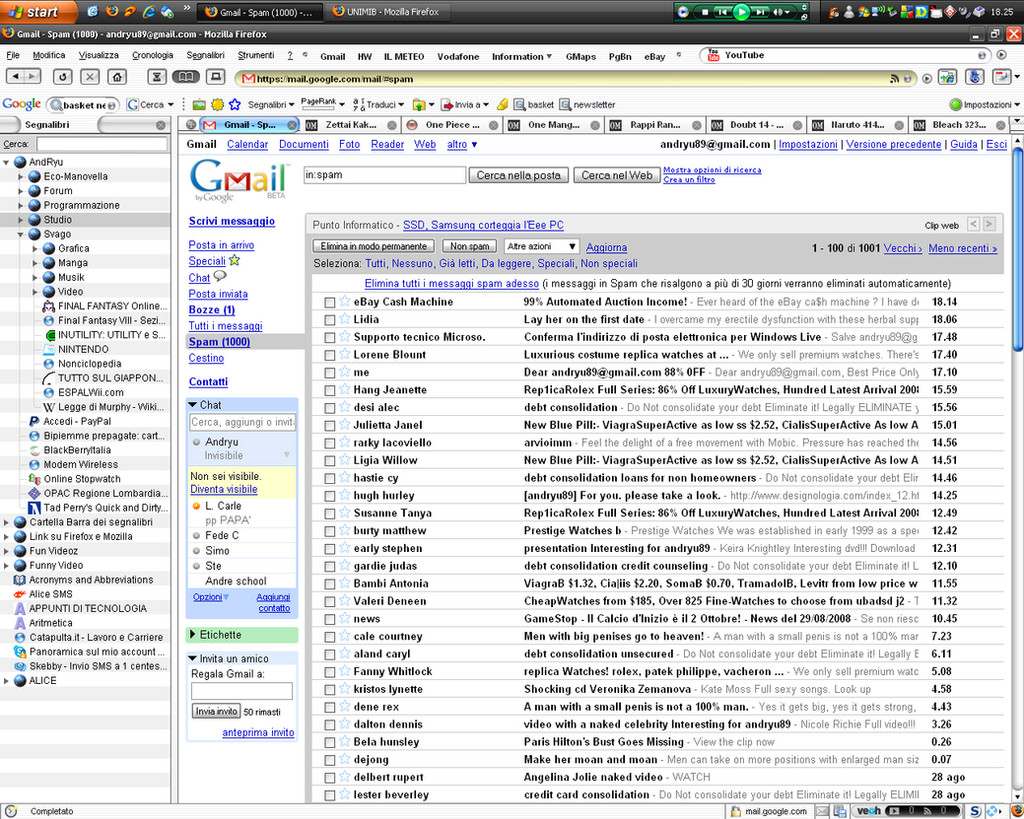Screen dimensions: 1024x819
Task: Skip to next track in taskbar player
Action: coord(761,12)
